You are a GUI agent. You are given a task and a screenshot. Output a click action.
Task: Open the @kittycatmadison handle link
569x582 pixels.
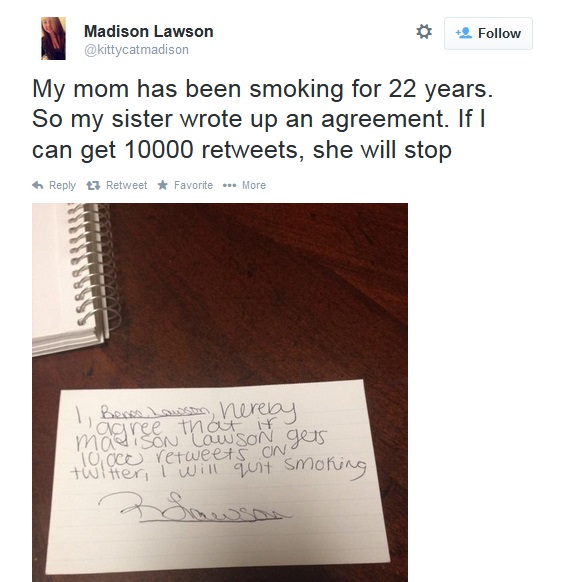point(137,49)
